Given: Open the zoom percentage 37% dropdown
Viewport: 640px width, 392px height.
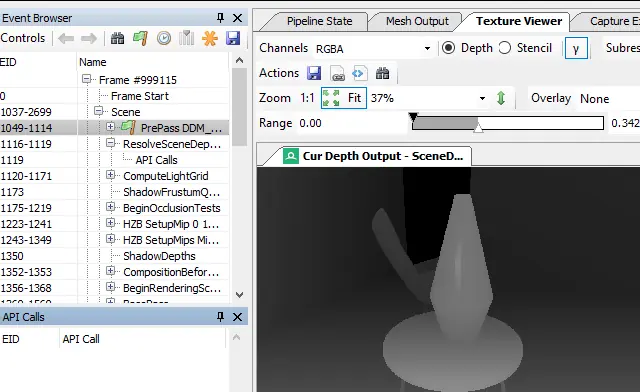Looking at the screenshot, I should pos(429,98).
